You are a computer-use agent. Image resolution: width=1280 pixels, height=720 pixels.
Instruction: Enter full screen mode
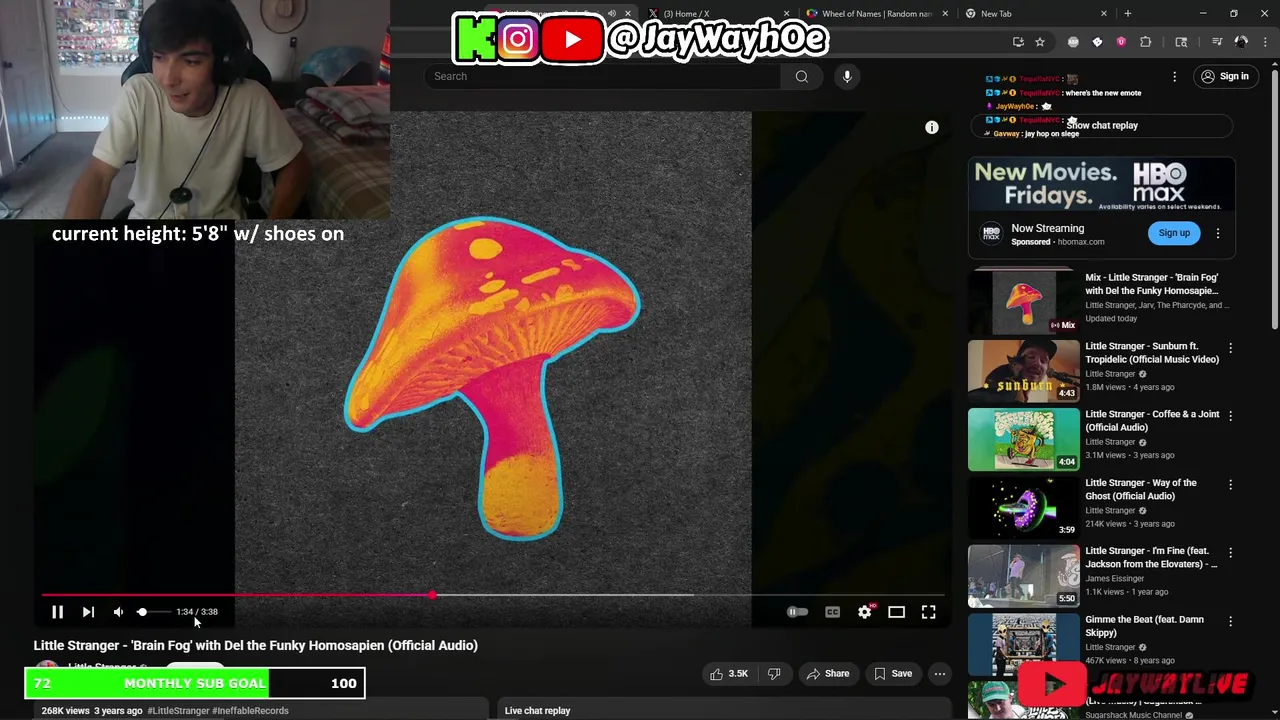(x=928, y=612)
